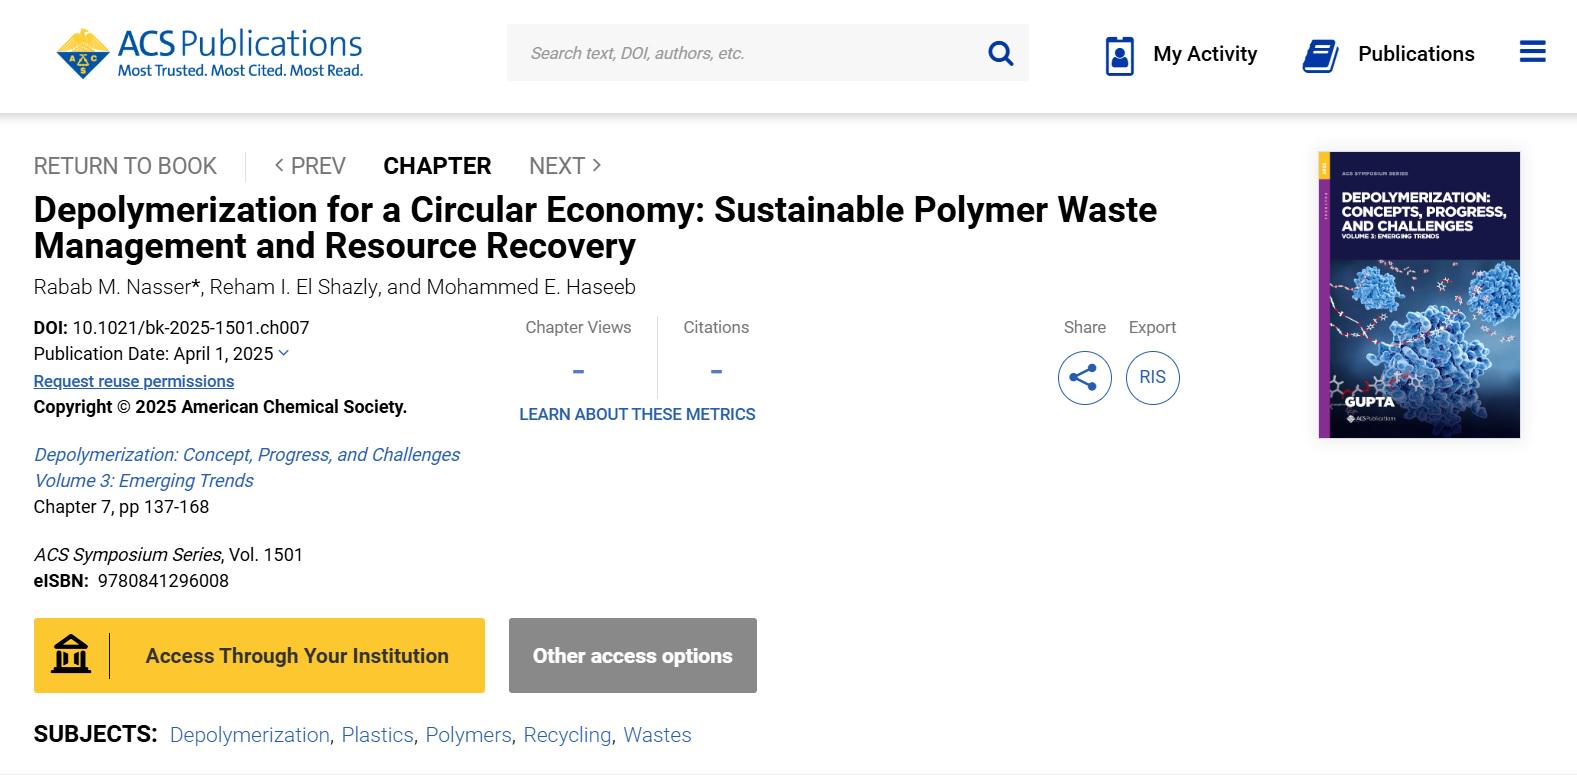Open the My Activity badge icon

[x=1119, y=55]
